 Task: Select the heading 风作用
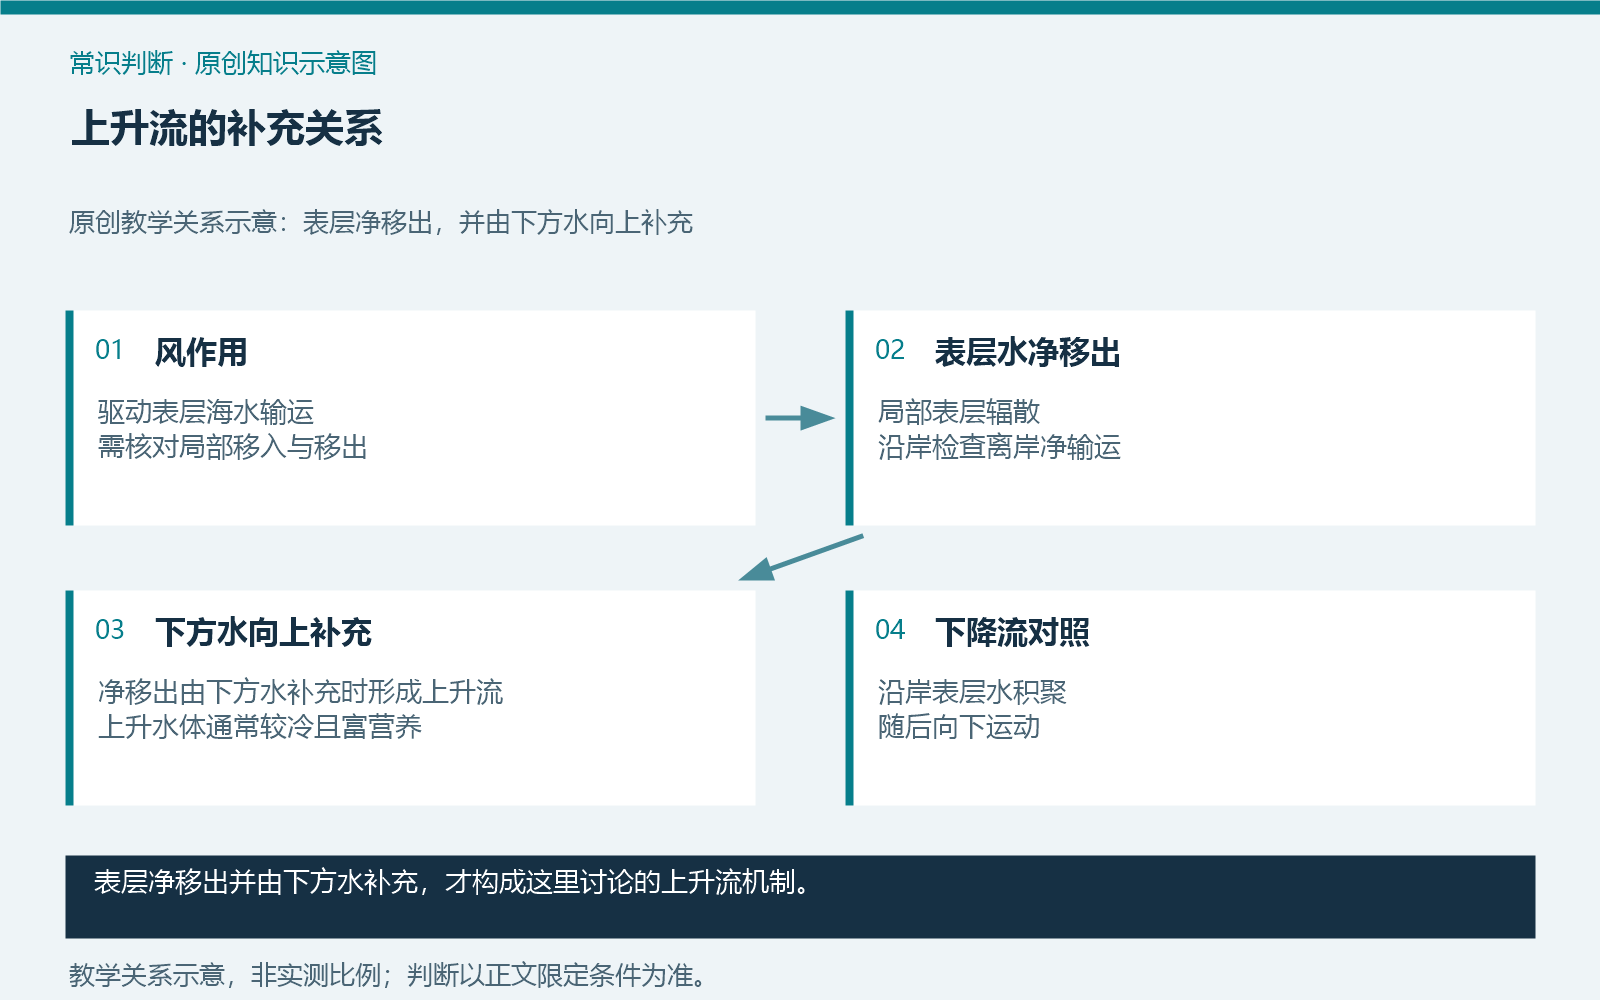click(x=201, y=352)
